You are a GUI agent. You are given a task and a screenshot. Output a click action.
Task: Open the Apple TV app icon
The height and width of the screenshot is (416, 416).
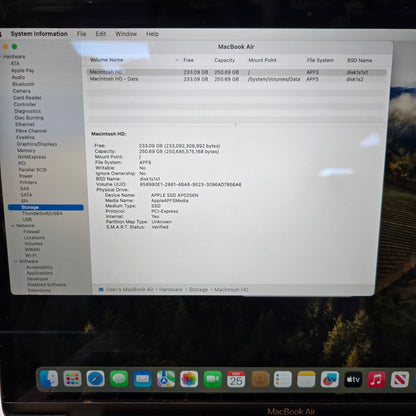[353, 379]
